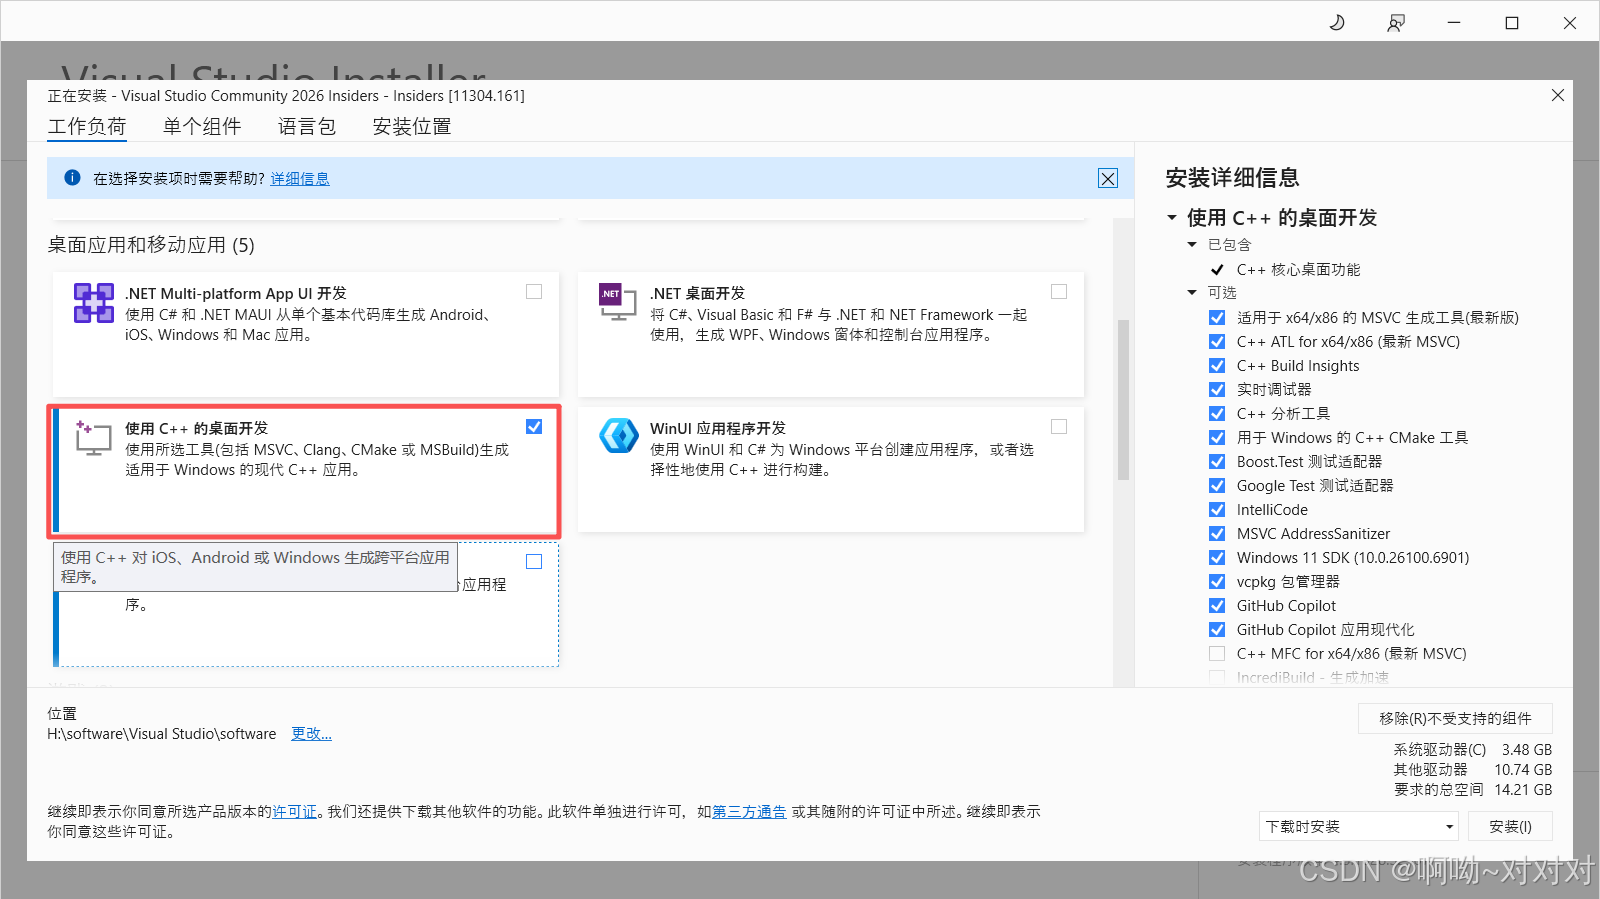Check C++ MFC for x64/x86 component
The image size is (1600, 899).
click(x=1217, y=654)
